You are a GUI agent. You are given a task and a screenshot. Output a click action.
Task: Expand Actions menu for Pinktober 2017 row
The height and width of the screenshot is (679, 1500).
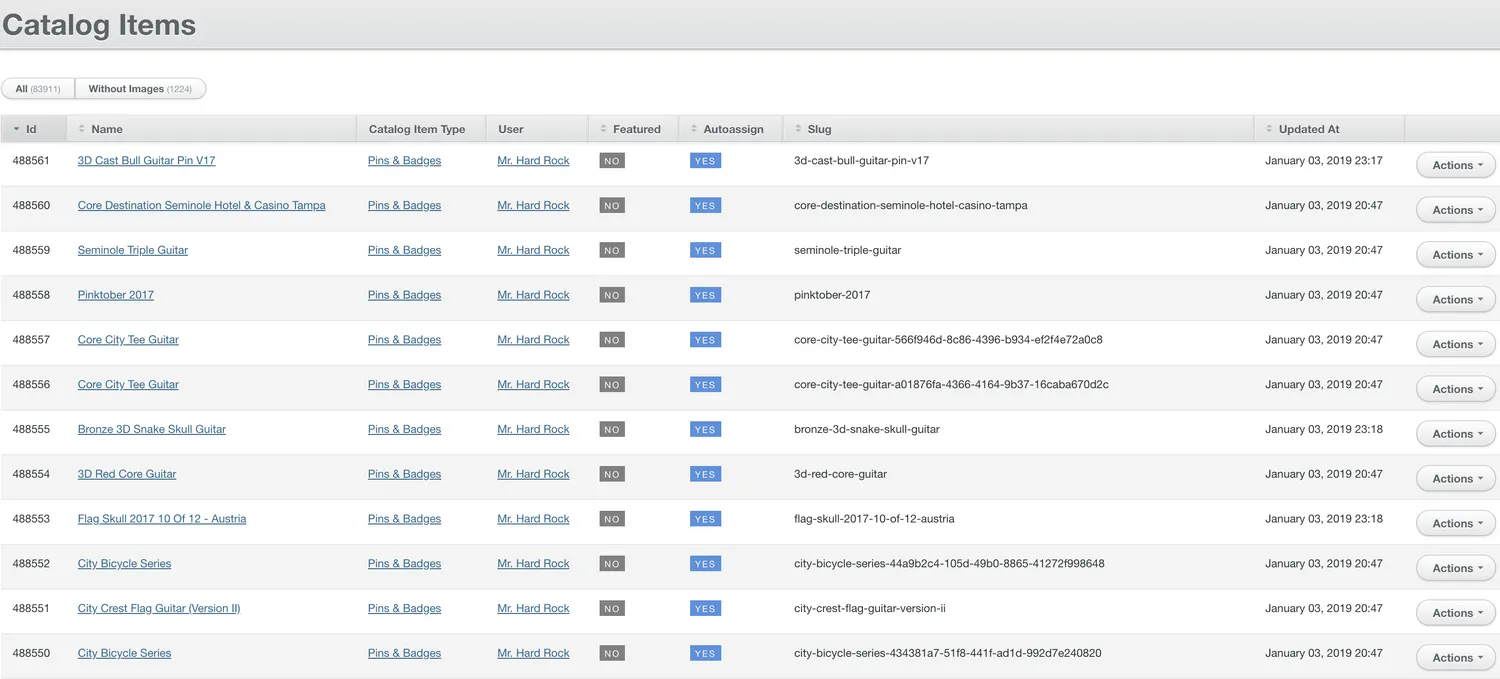[x=1455, y=299]
